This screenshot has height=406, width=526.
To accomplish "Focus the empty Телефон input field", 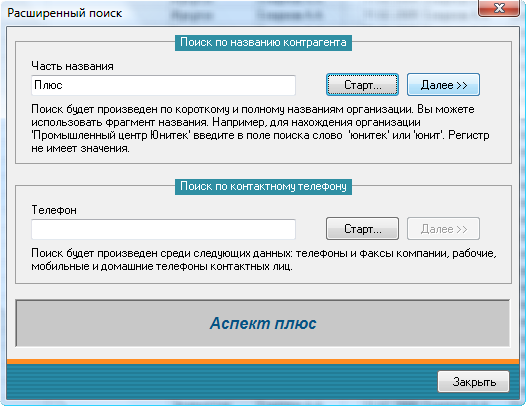I will 163,230.
